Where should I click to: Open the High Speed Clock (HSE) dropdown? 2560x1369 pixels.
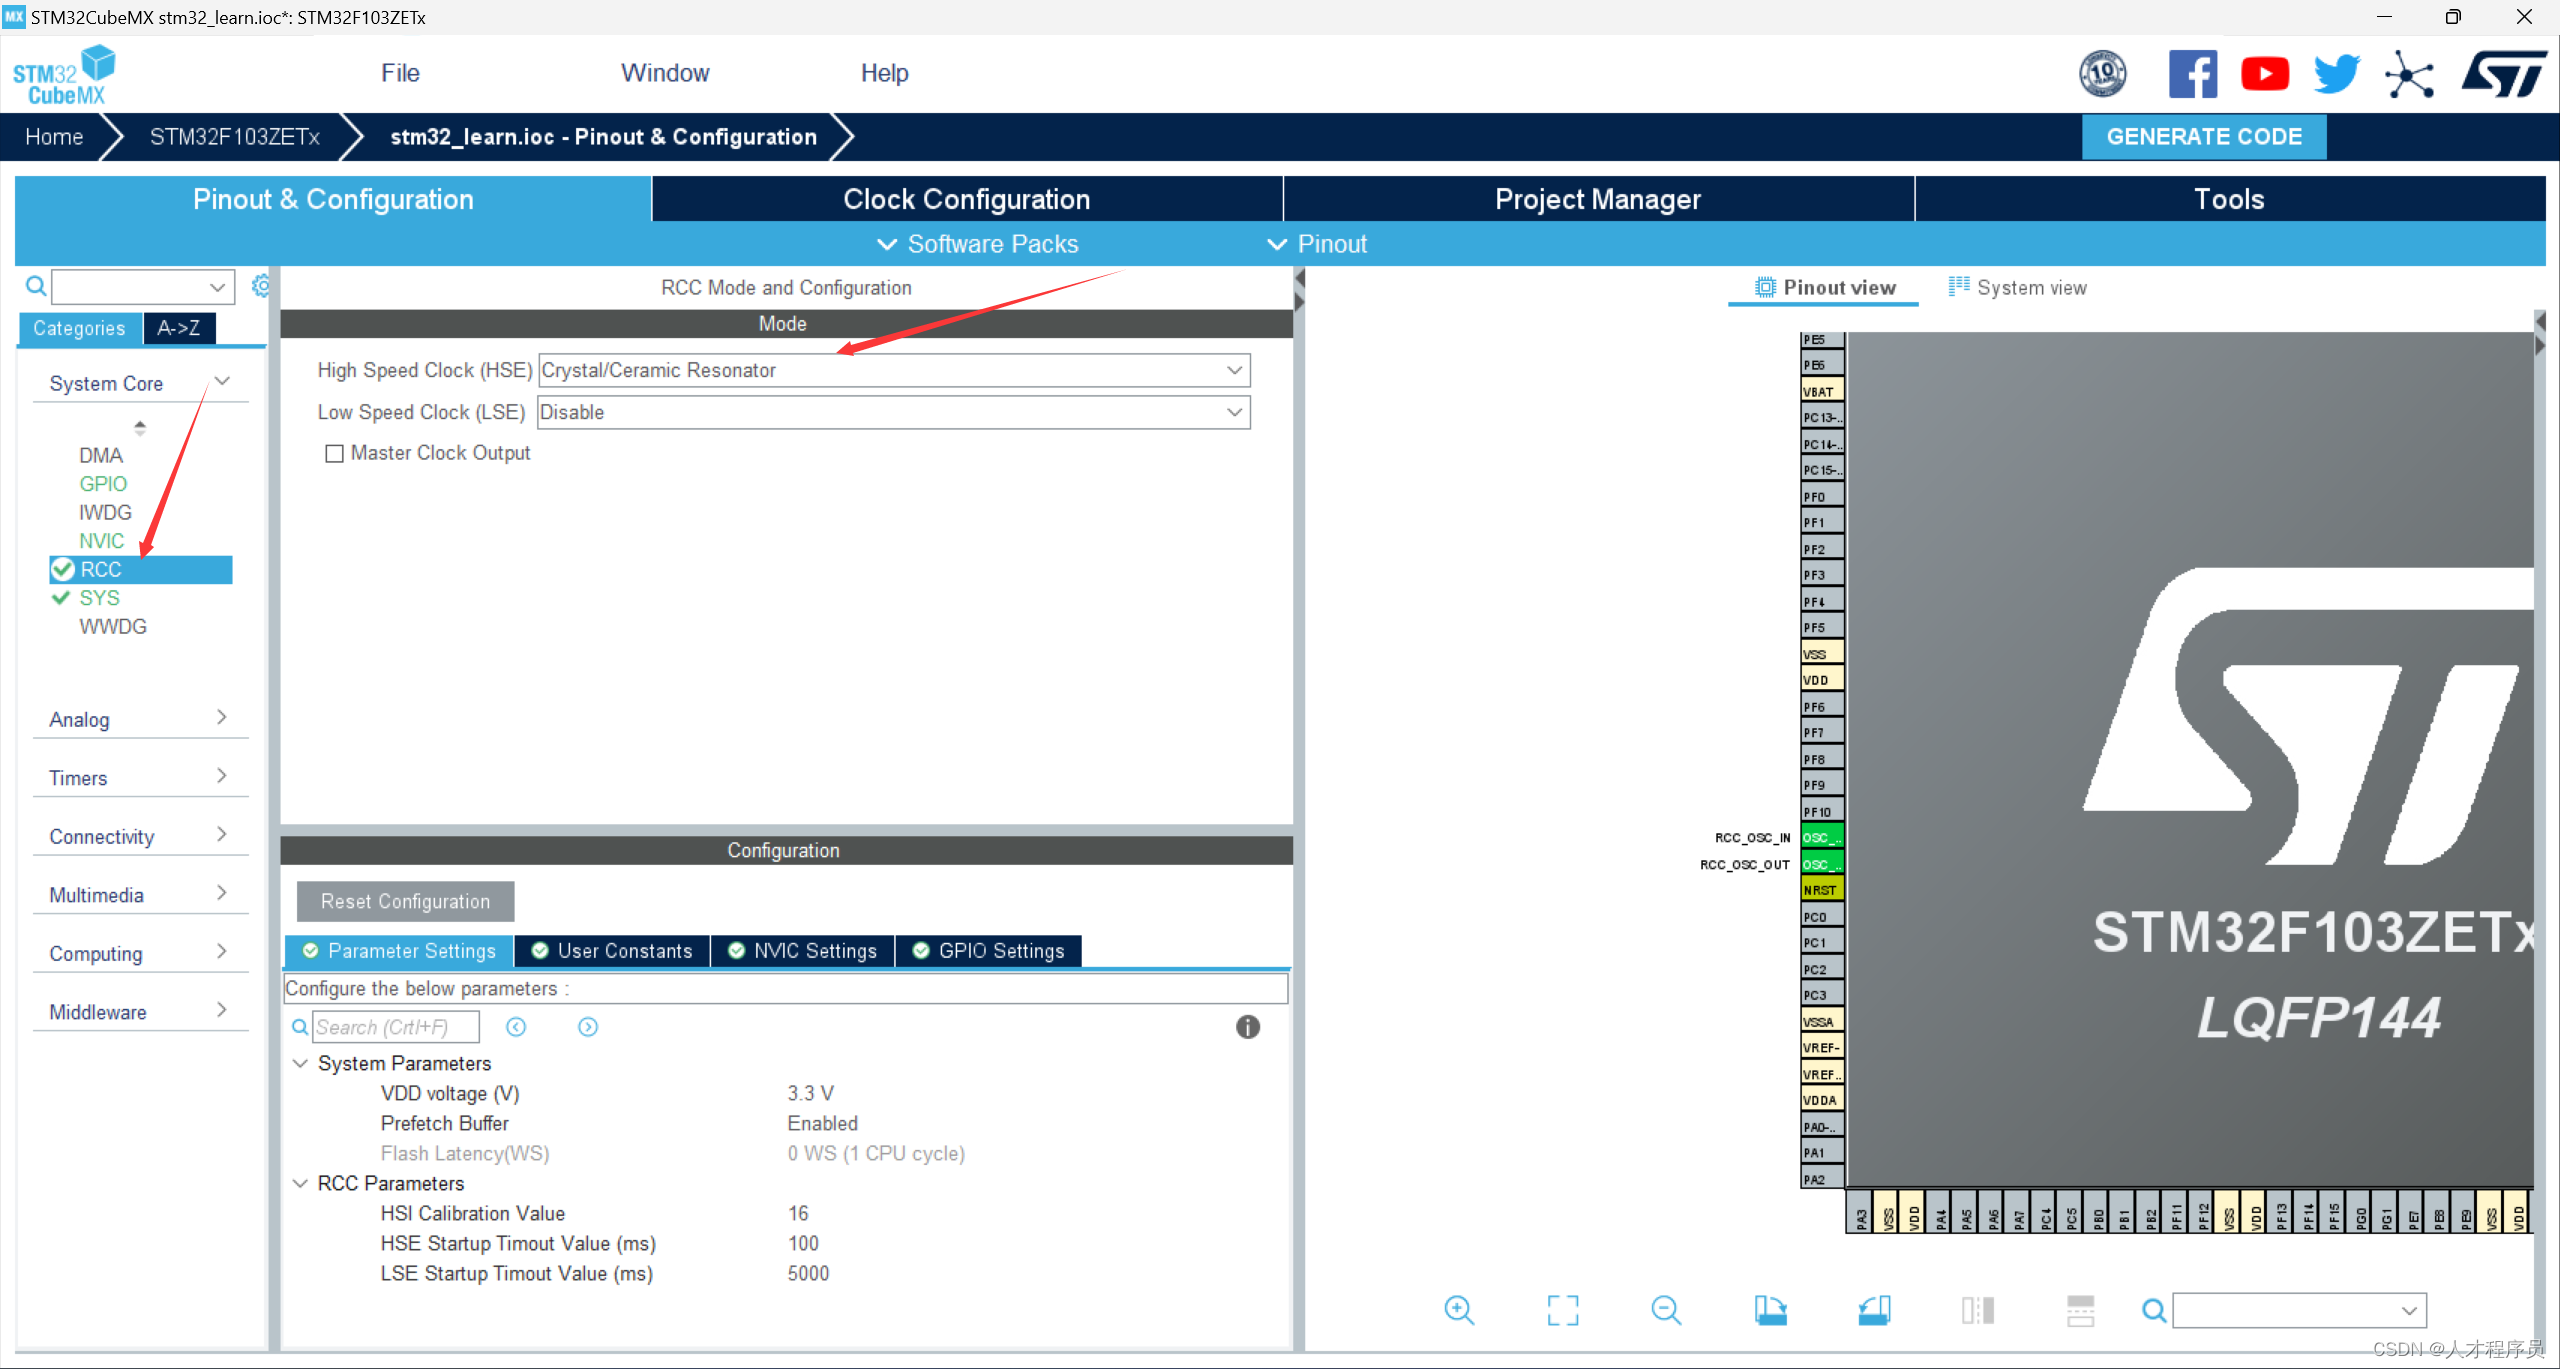(894, 370)
